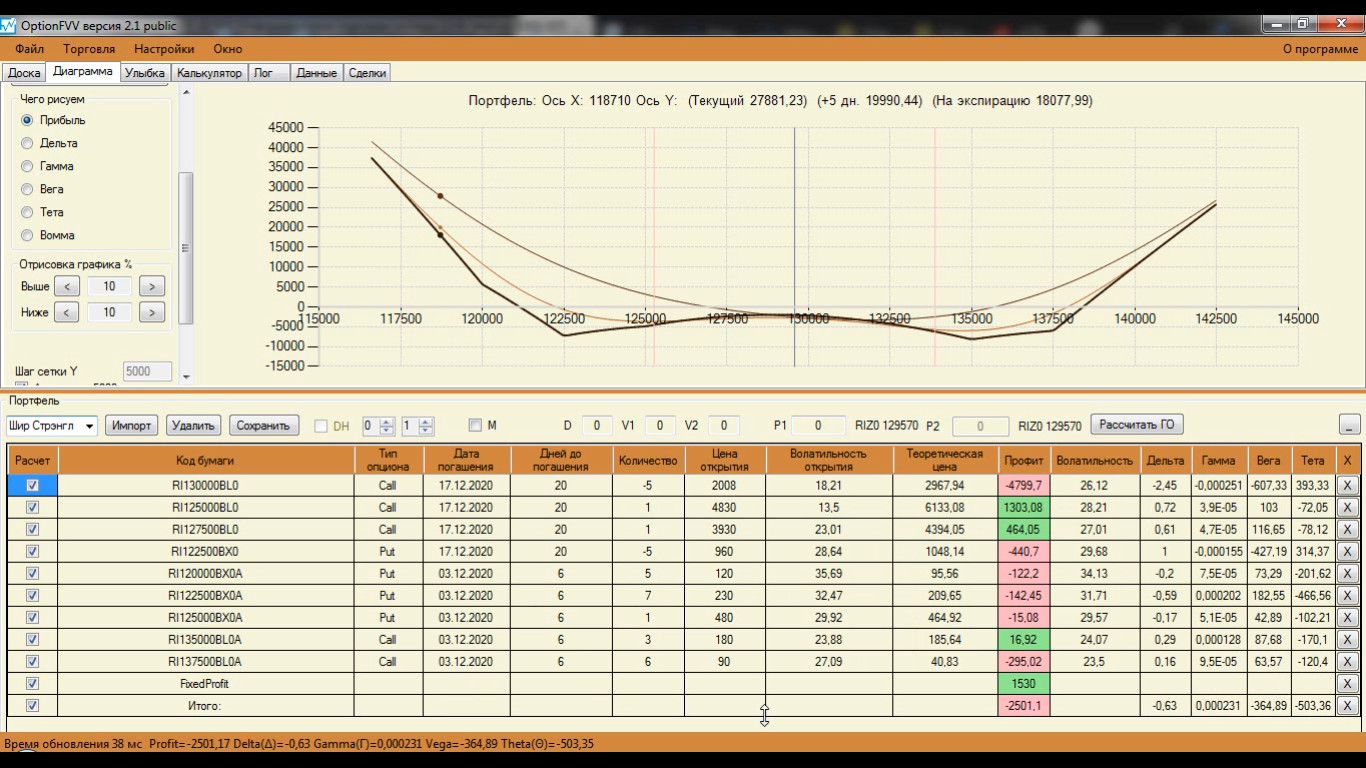Screen dimensions: 1366x768
Task: Increase the Ниже percentage with right arrow
Action: pyautogui.click(x=152, y=312)
